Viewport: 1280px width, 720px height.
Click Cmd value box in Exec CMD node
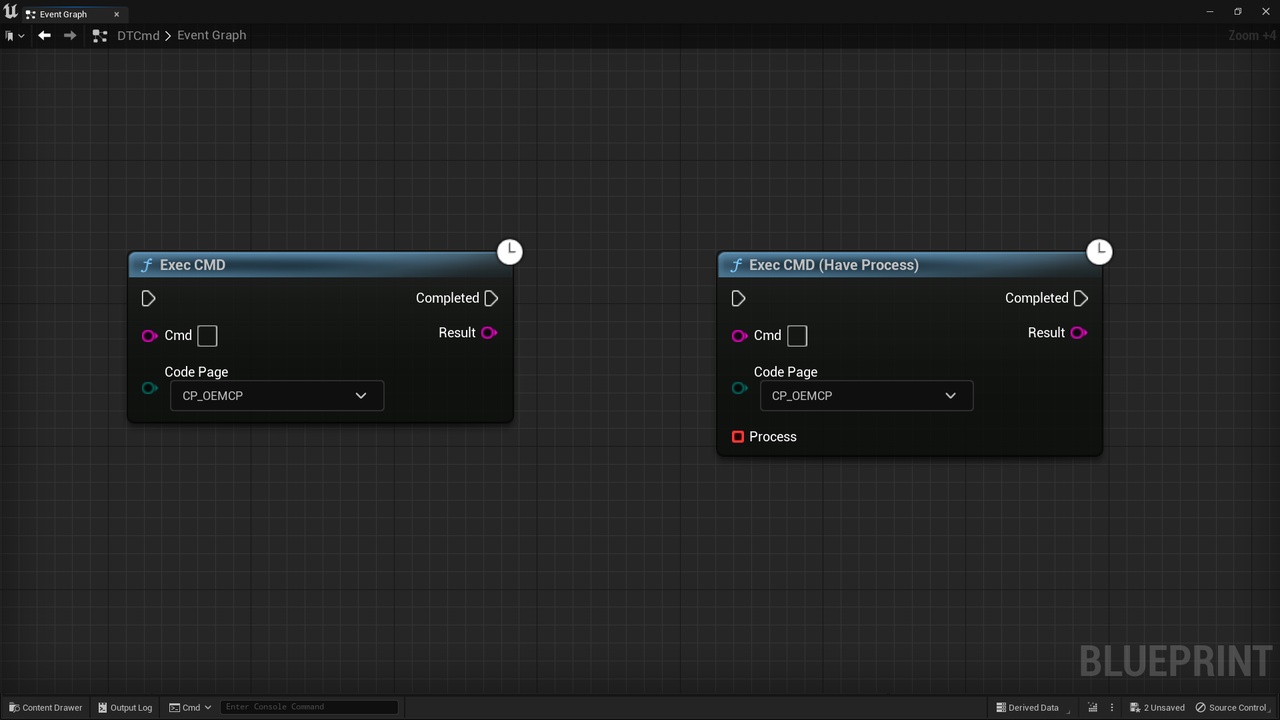click(207, 336)
